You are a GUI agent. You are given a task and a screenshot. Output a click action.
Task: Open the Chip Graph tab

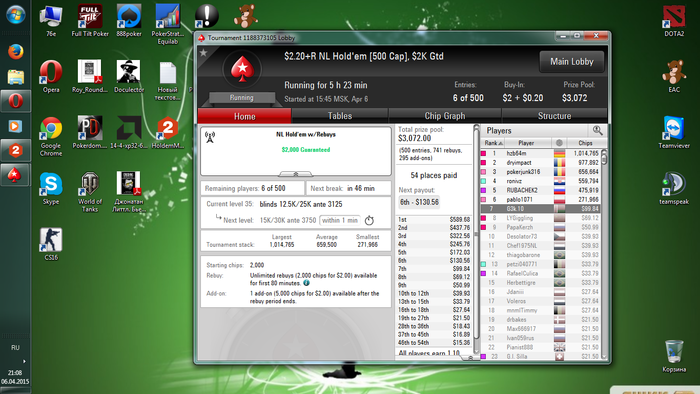point(445,116)
